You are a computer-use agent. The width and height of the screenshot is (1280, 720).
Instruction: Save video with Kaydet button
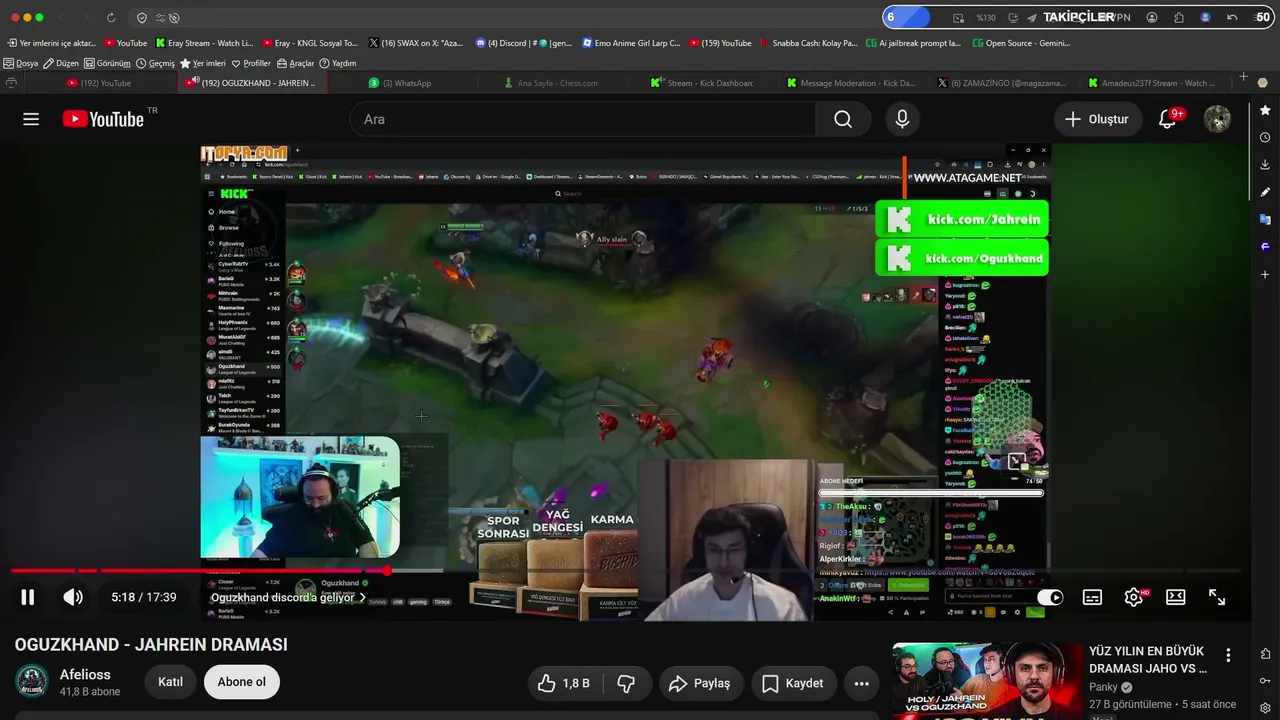tap(792, 683)
